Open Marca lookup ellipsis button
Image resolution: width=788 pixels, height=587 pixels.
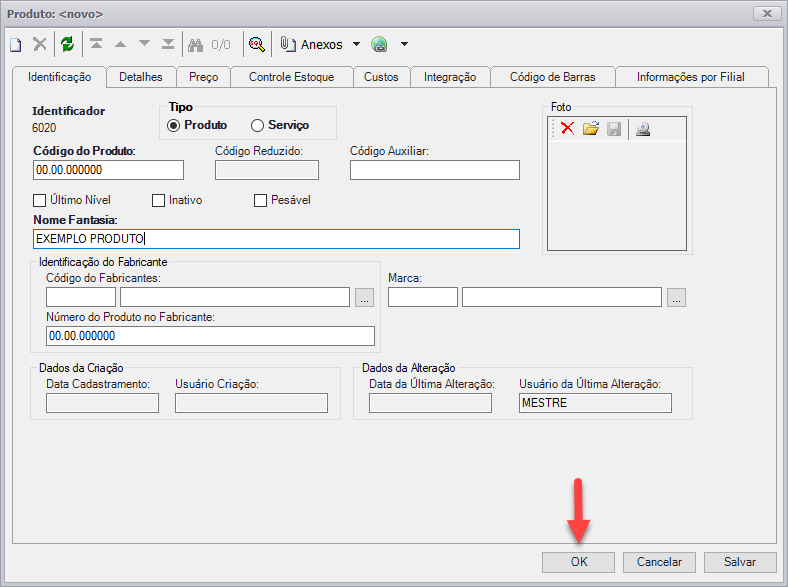(676, 297)
